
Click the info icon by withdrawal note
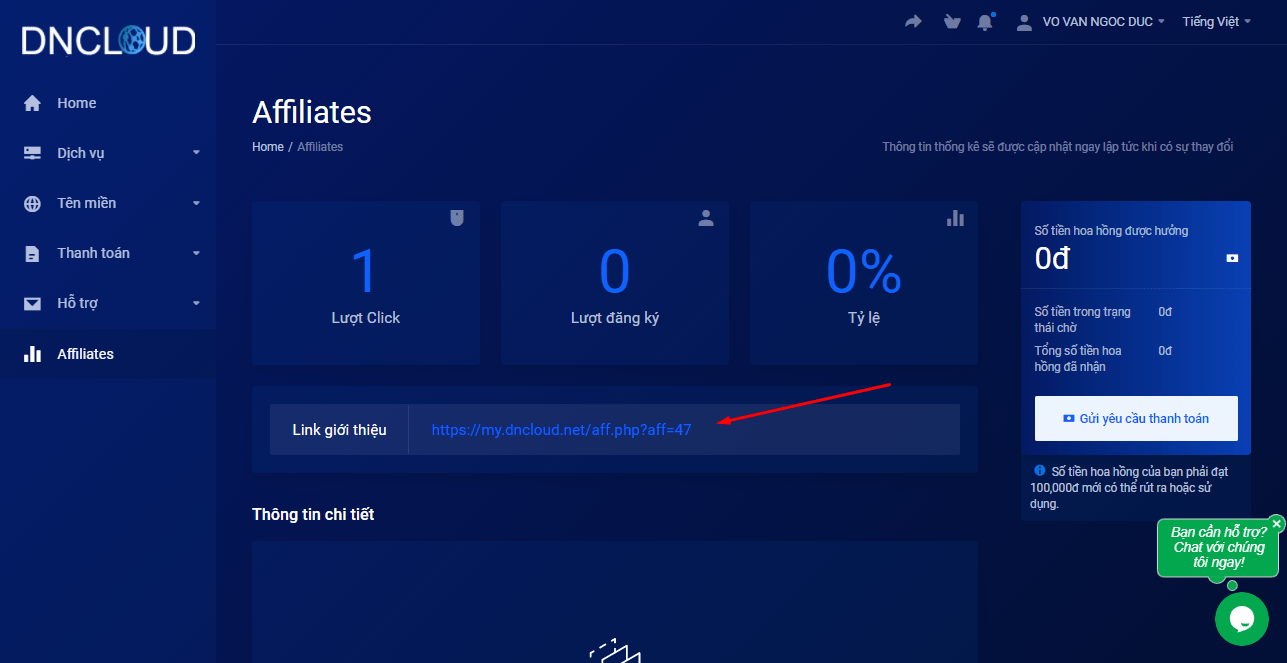tap(1040, 470)
